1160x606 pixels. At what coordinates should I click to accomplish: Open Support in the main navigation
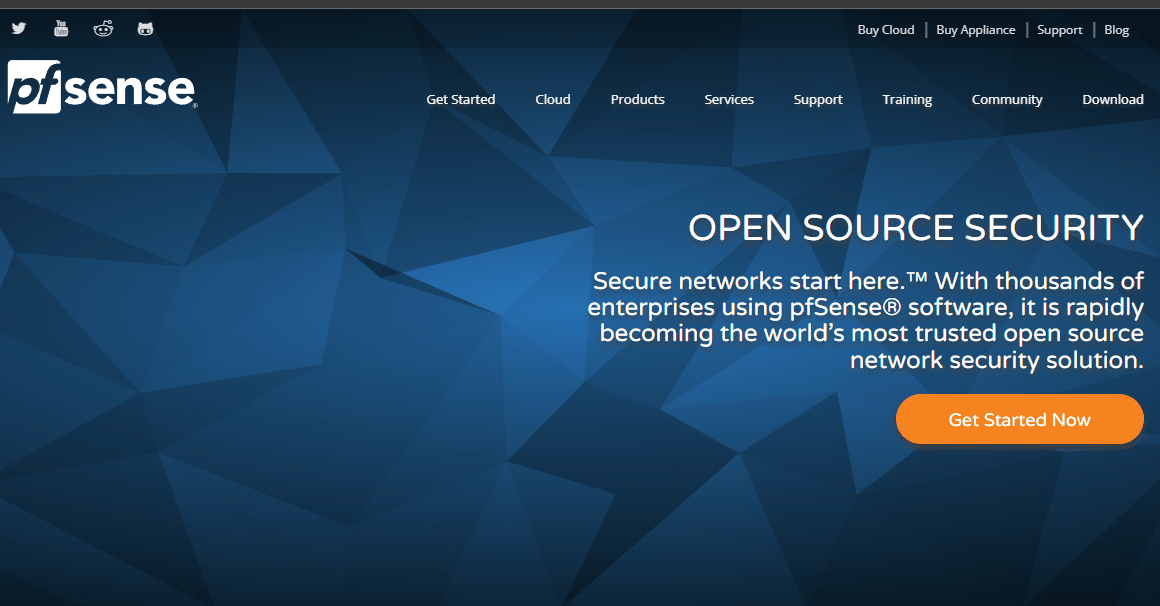[x=817, y=99]
